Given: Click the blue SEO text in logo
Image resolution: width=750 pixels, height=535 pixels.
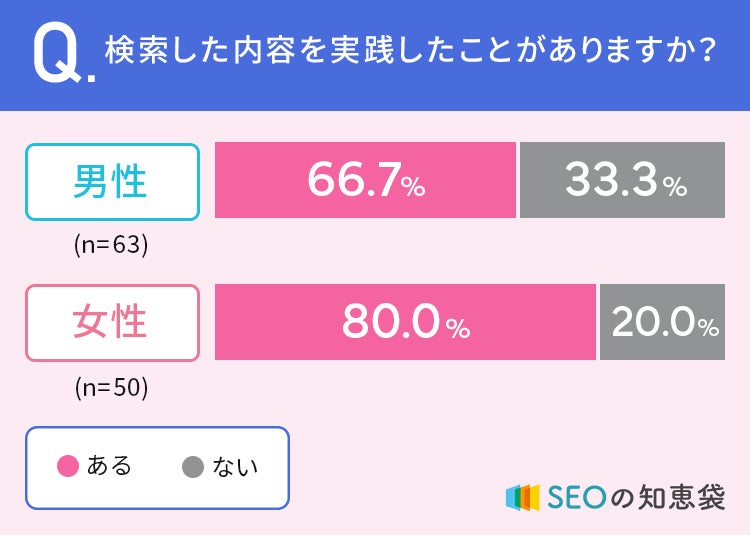Looking at the screenshot, I should pyautogui.click(x=575, y=496).
